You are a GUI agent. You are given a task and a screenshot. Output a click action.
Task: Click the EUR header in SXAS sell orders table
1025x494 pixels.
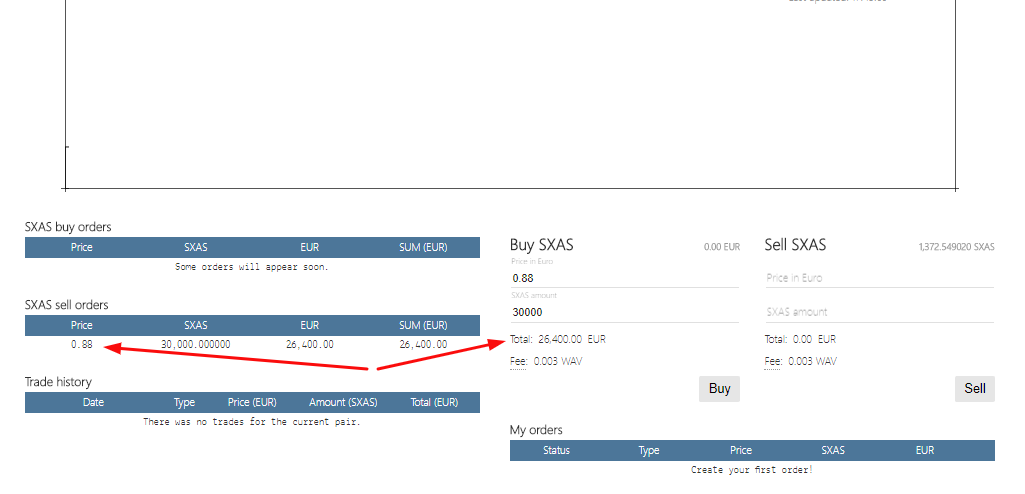point(309,325)
